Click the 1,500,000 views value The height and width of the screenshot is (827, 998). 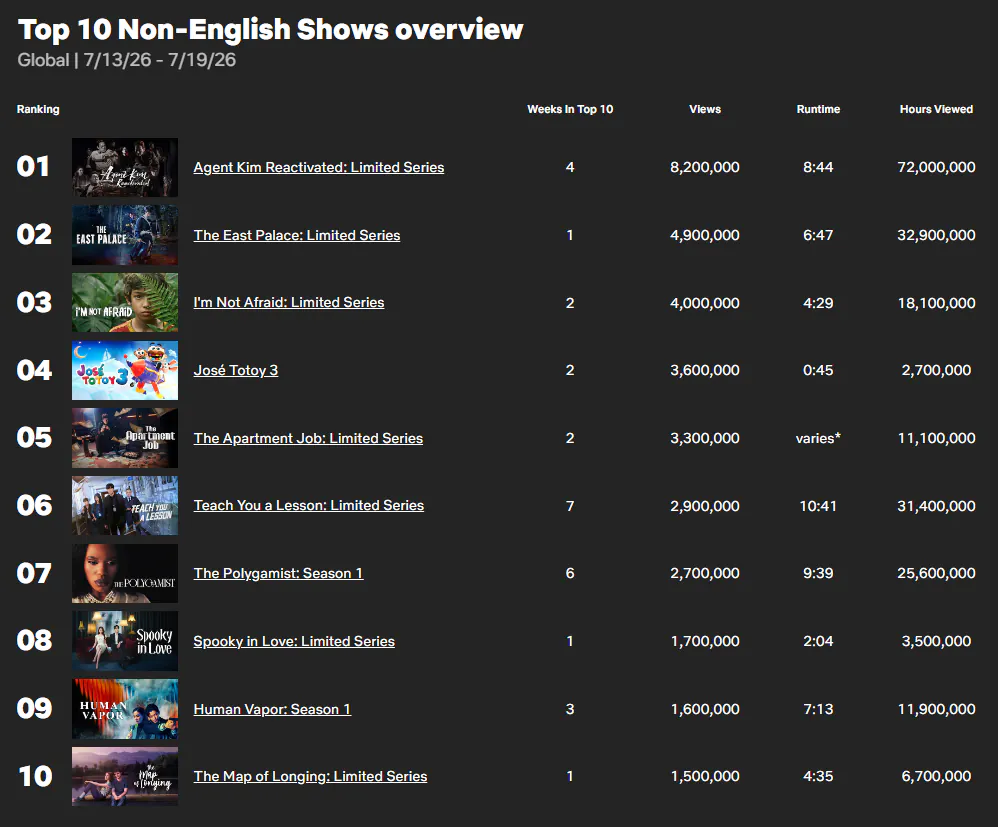click(x=705, y=777)
